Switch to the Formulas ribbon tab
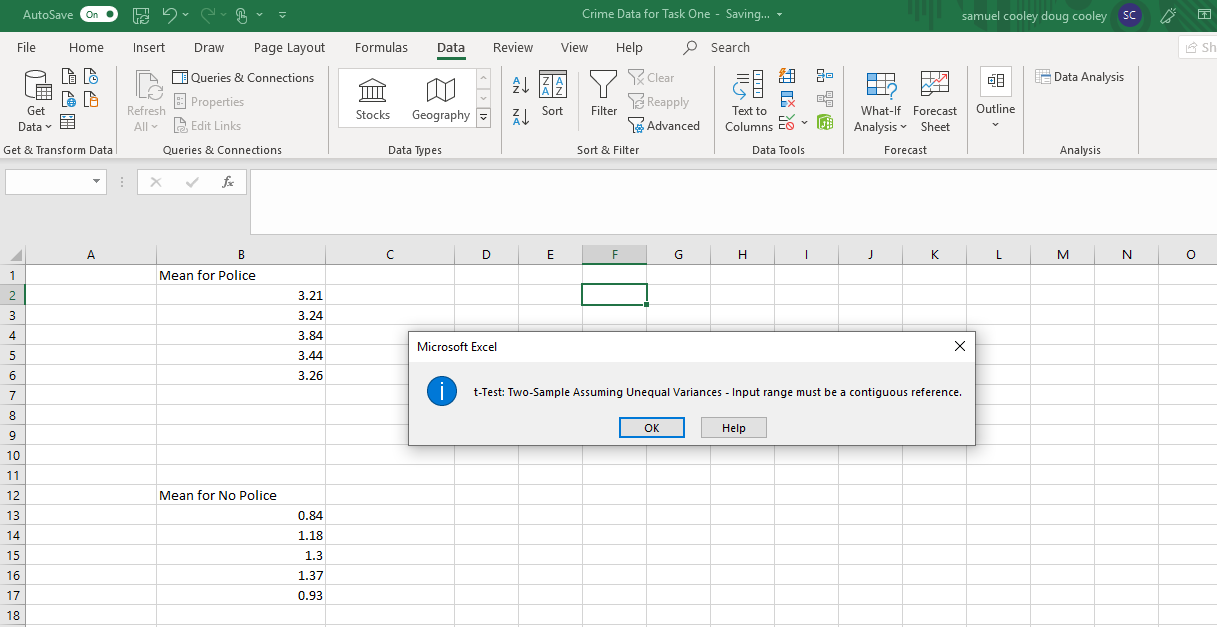1217x627 pixels. [381, 47]
